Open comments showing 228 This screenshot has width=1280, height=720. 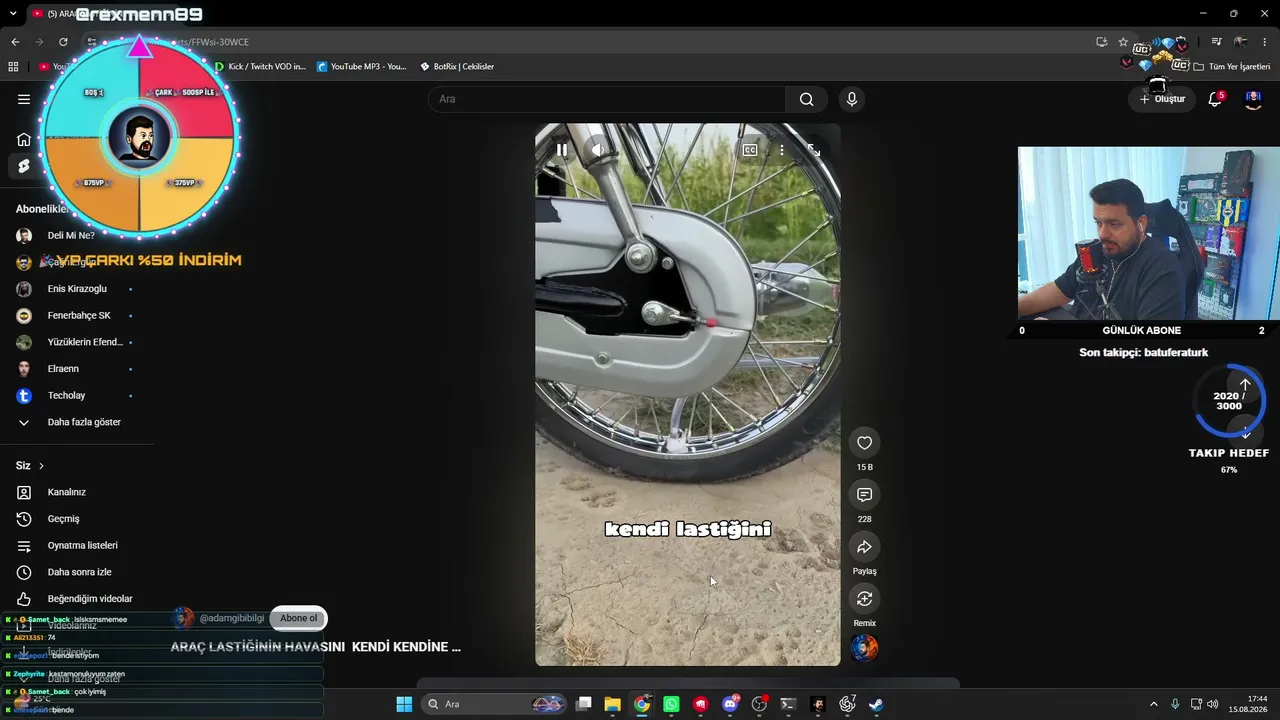tap(864, 495)
